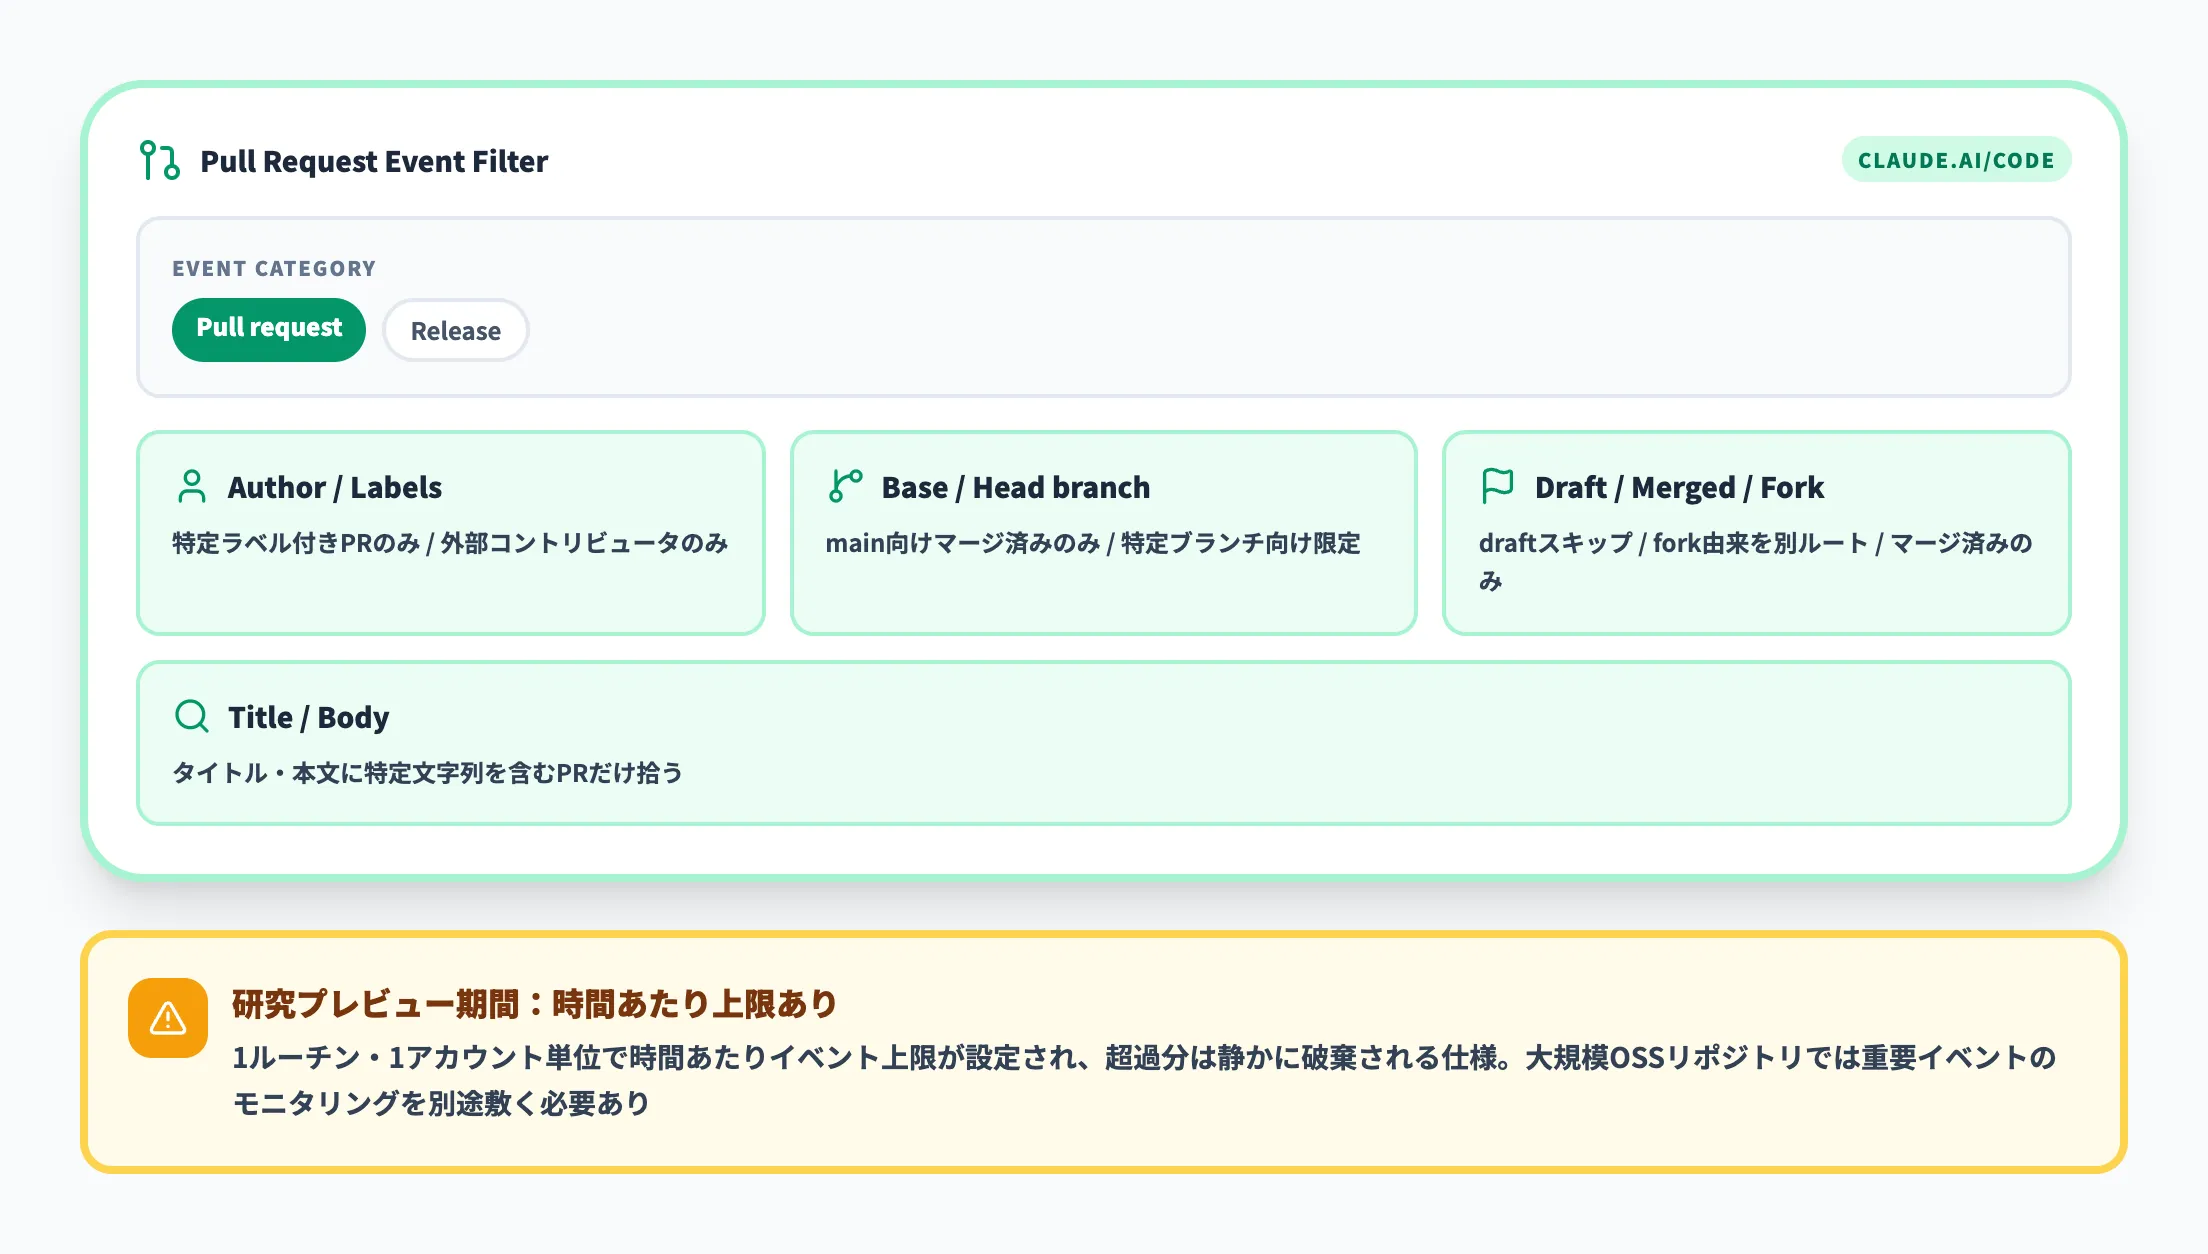This screenshot has width=2208, height=1254.
Task: Choose the Title / Body filter heading
Action: click(x=308, y=717)
